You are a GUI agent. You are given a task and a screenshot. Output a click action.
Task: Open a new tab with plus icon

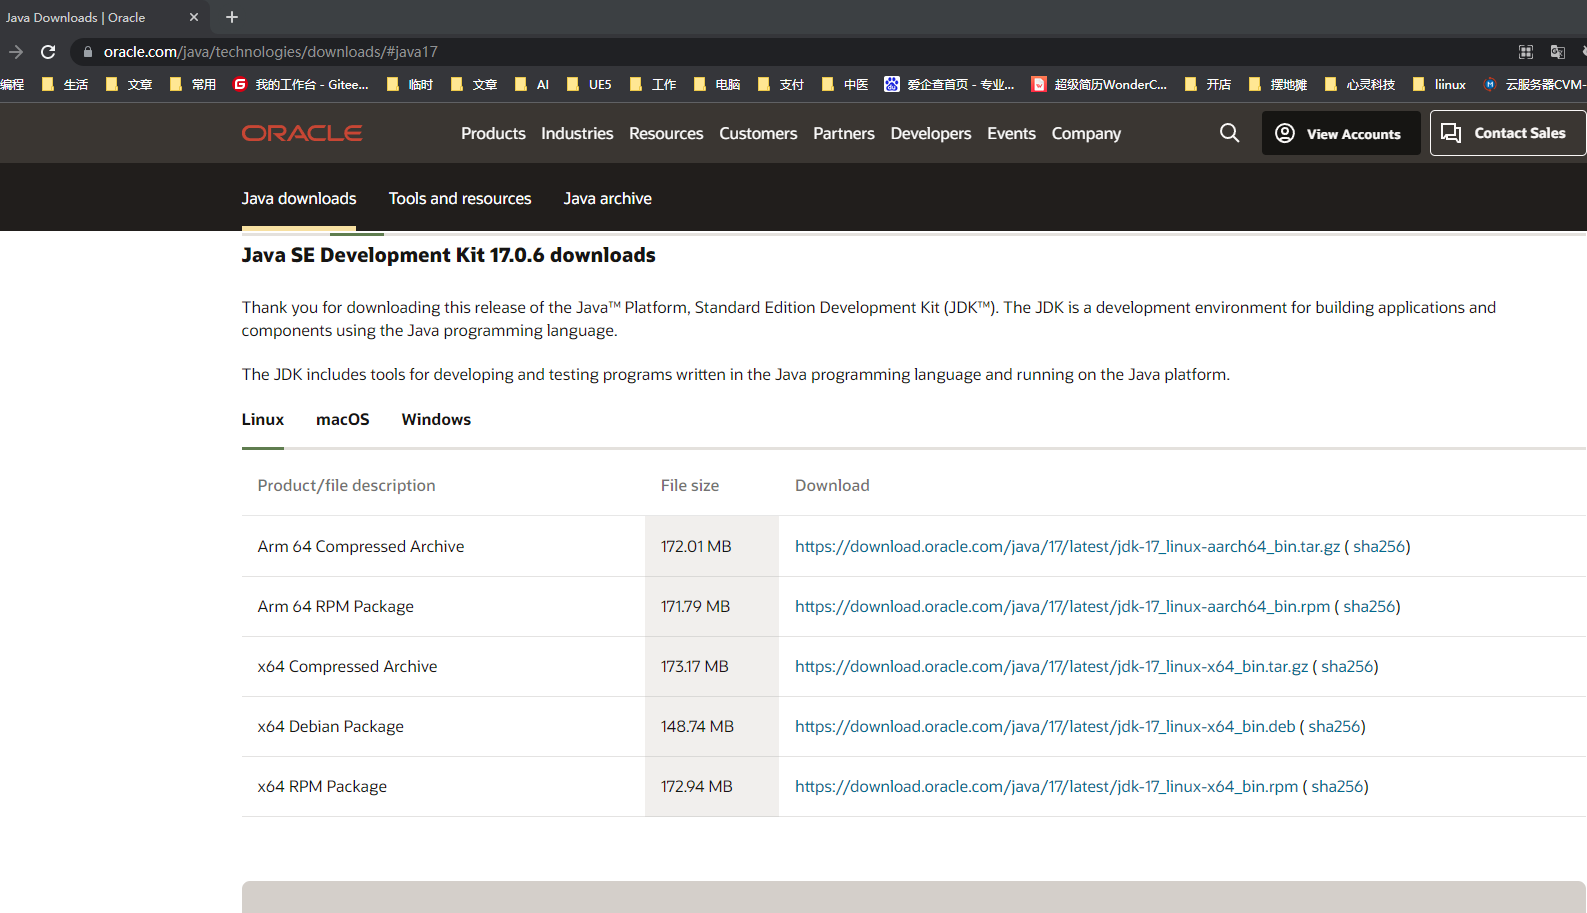pos(232,17)
